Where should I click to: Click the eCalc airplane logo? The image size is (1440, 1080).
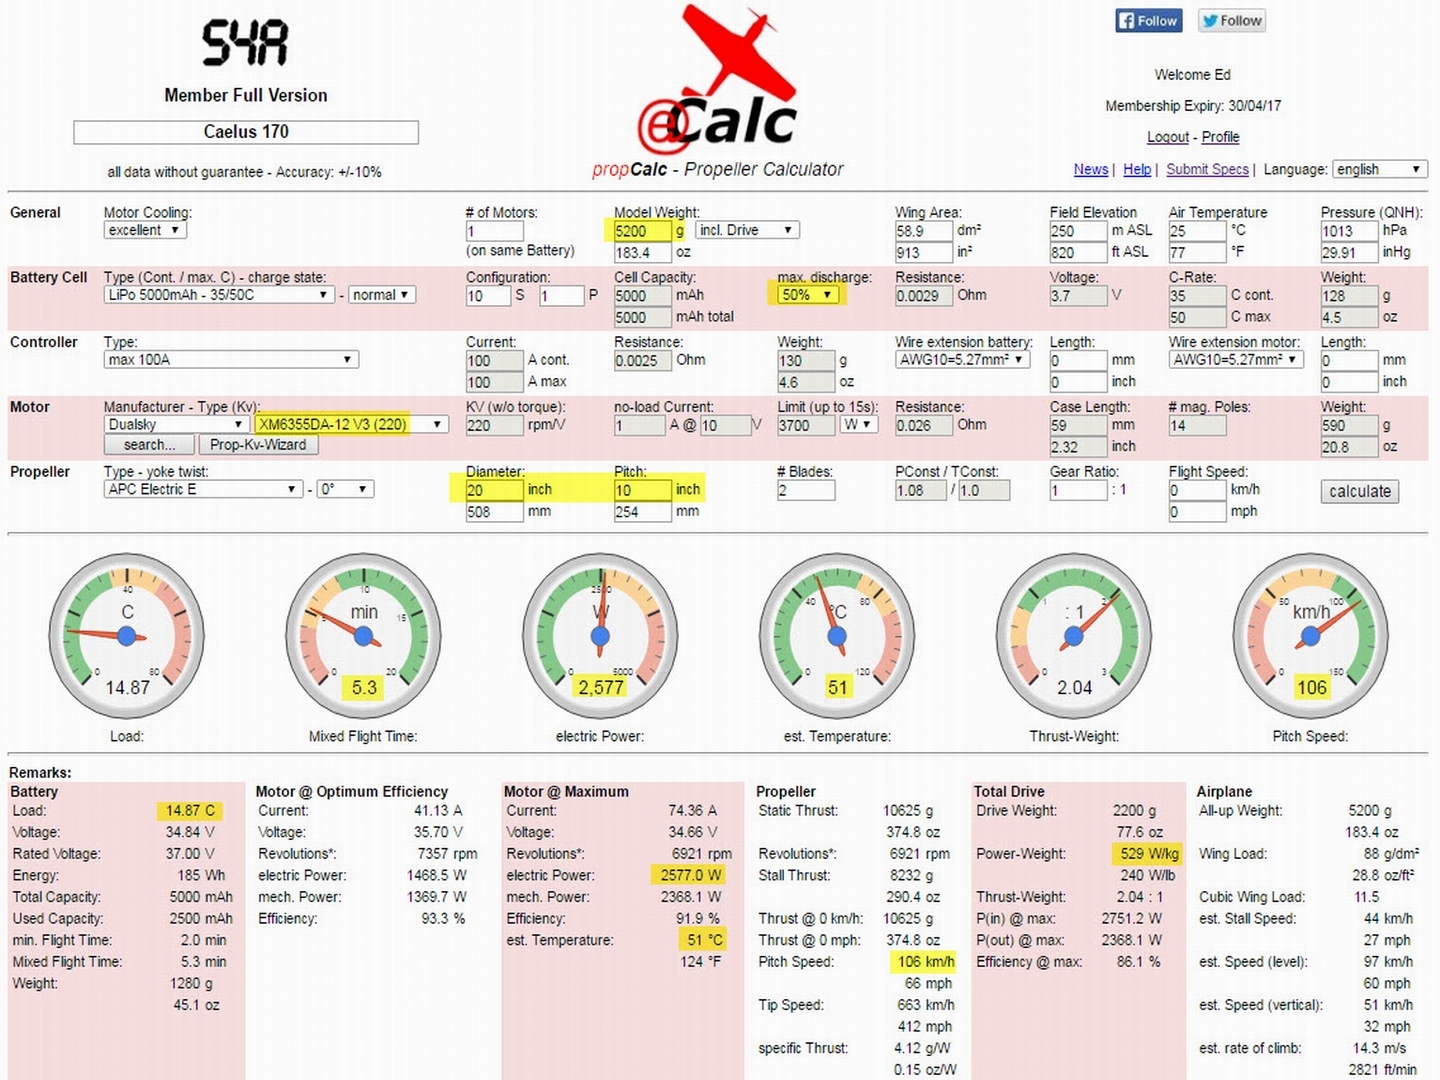pyautogui.click(x=718, y=78)
